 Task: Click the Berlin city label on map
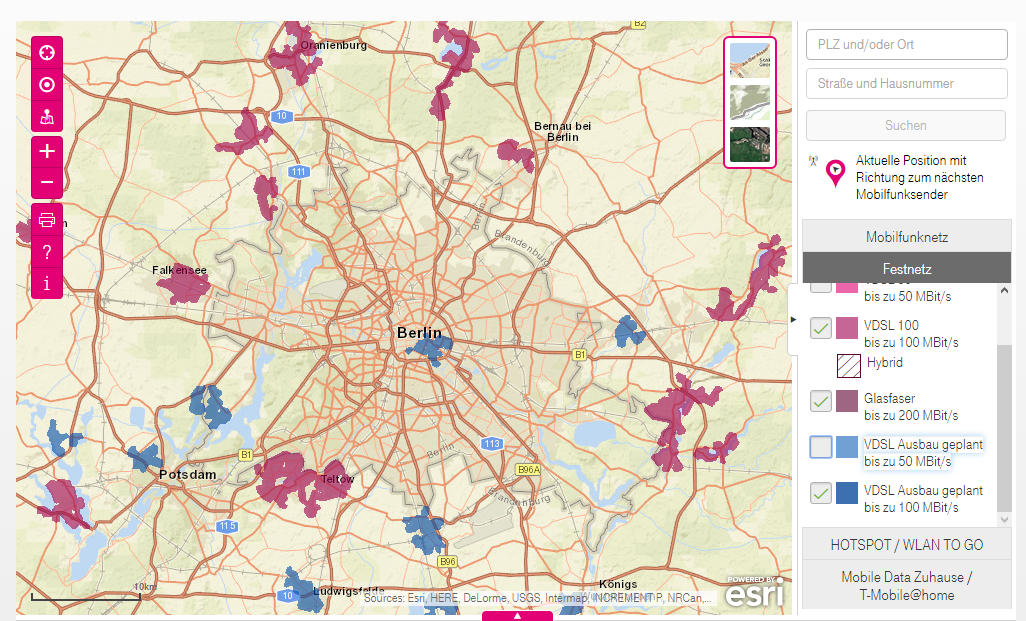[419, 333]
